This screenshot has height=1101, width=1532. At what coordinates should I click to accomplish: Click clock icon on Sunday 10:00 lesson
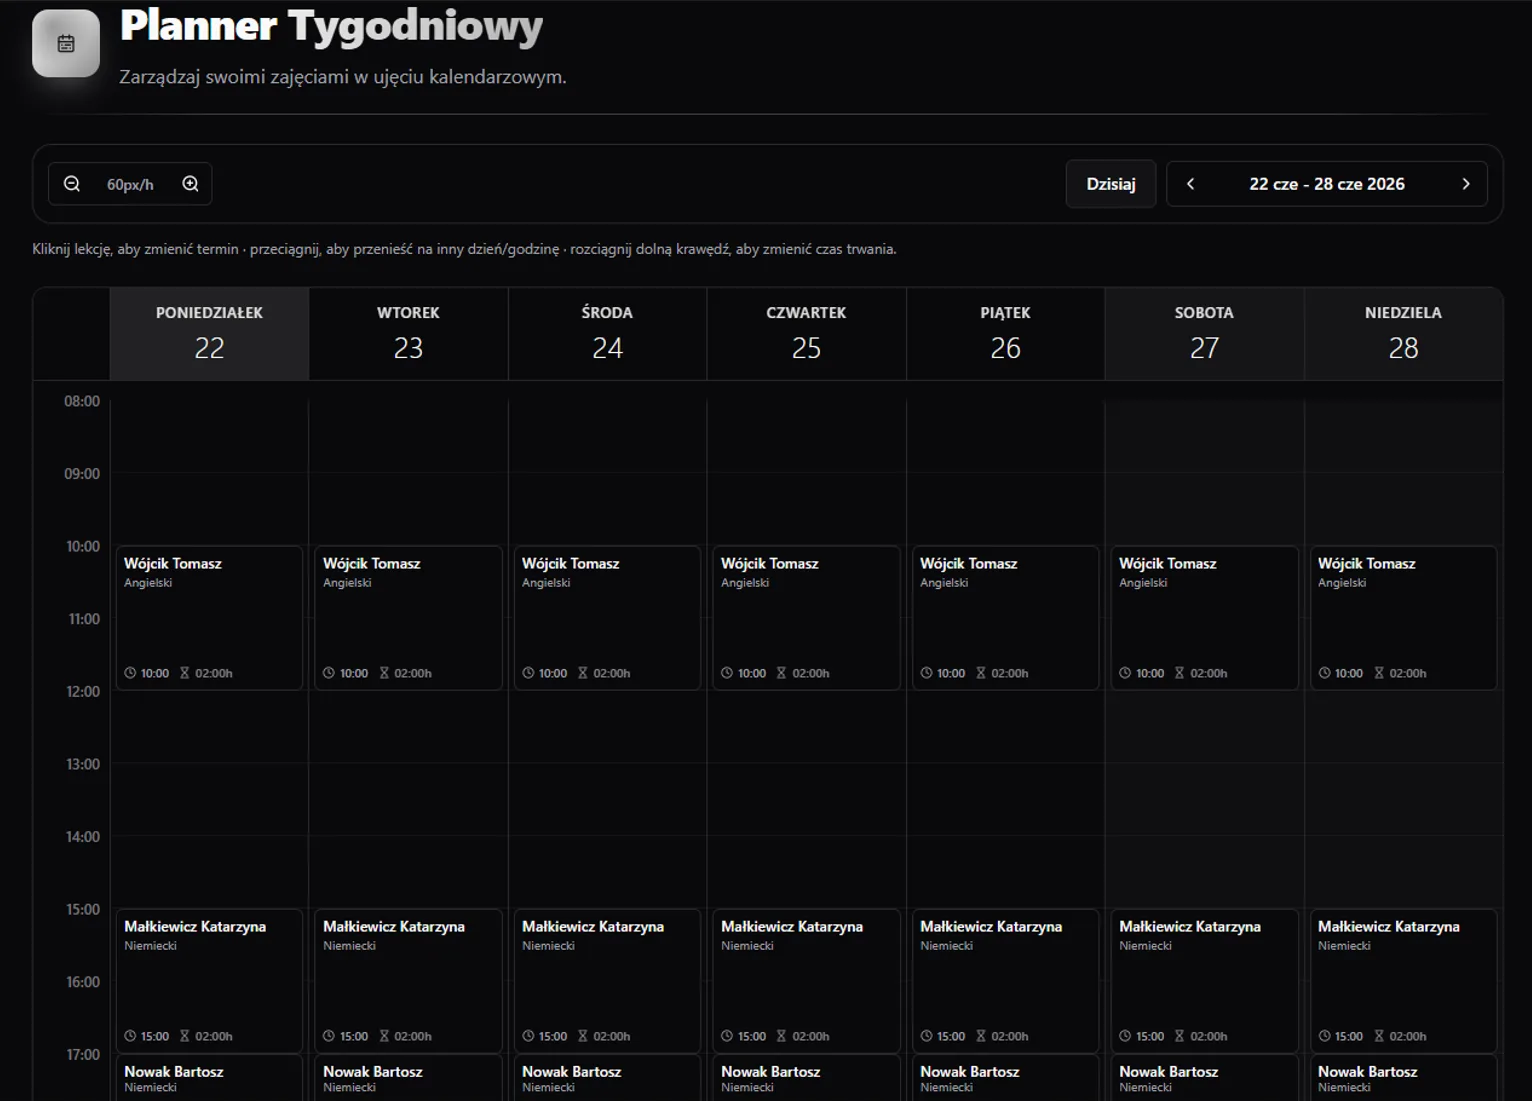tap(1324, 673)
